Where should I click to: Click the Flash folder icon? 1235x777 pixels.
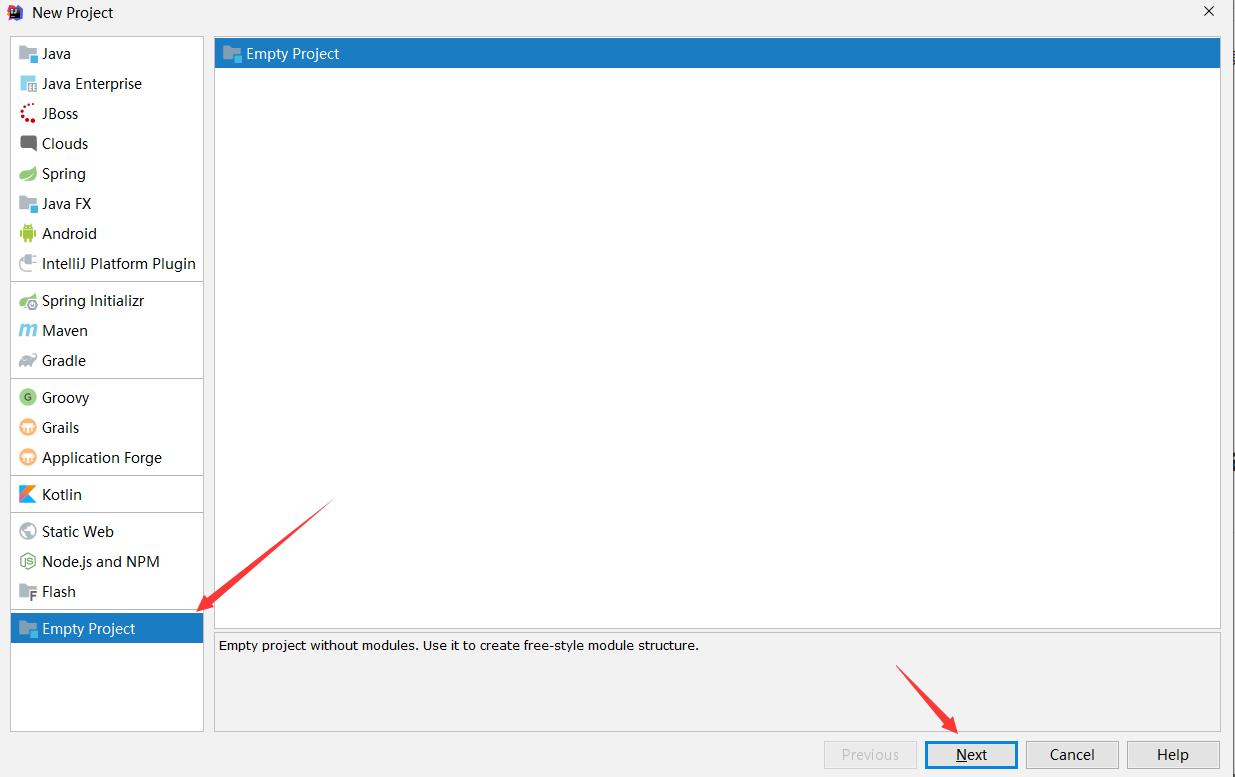click(x=28, y=592)
